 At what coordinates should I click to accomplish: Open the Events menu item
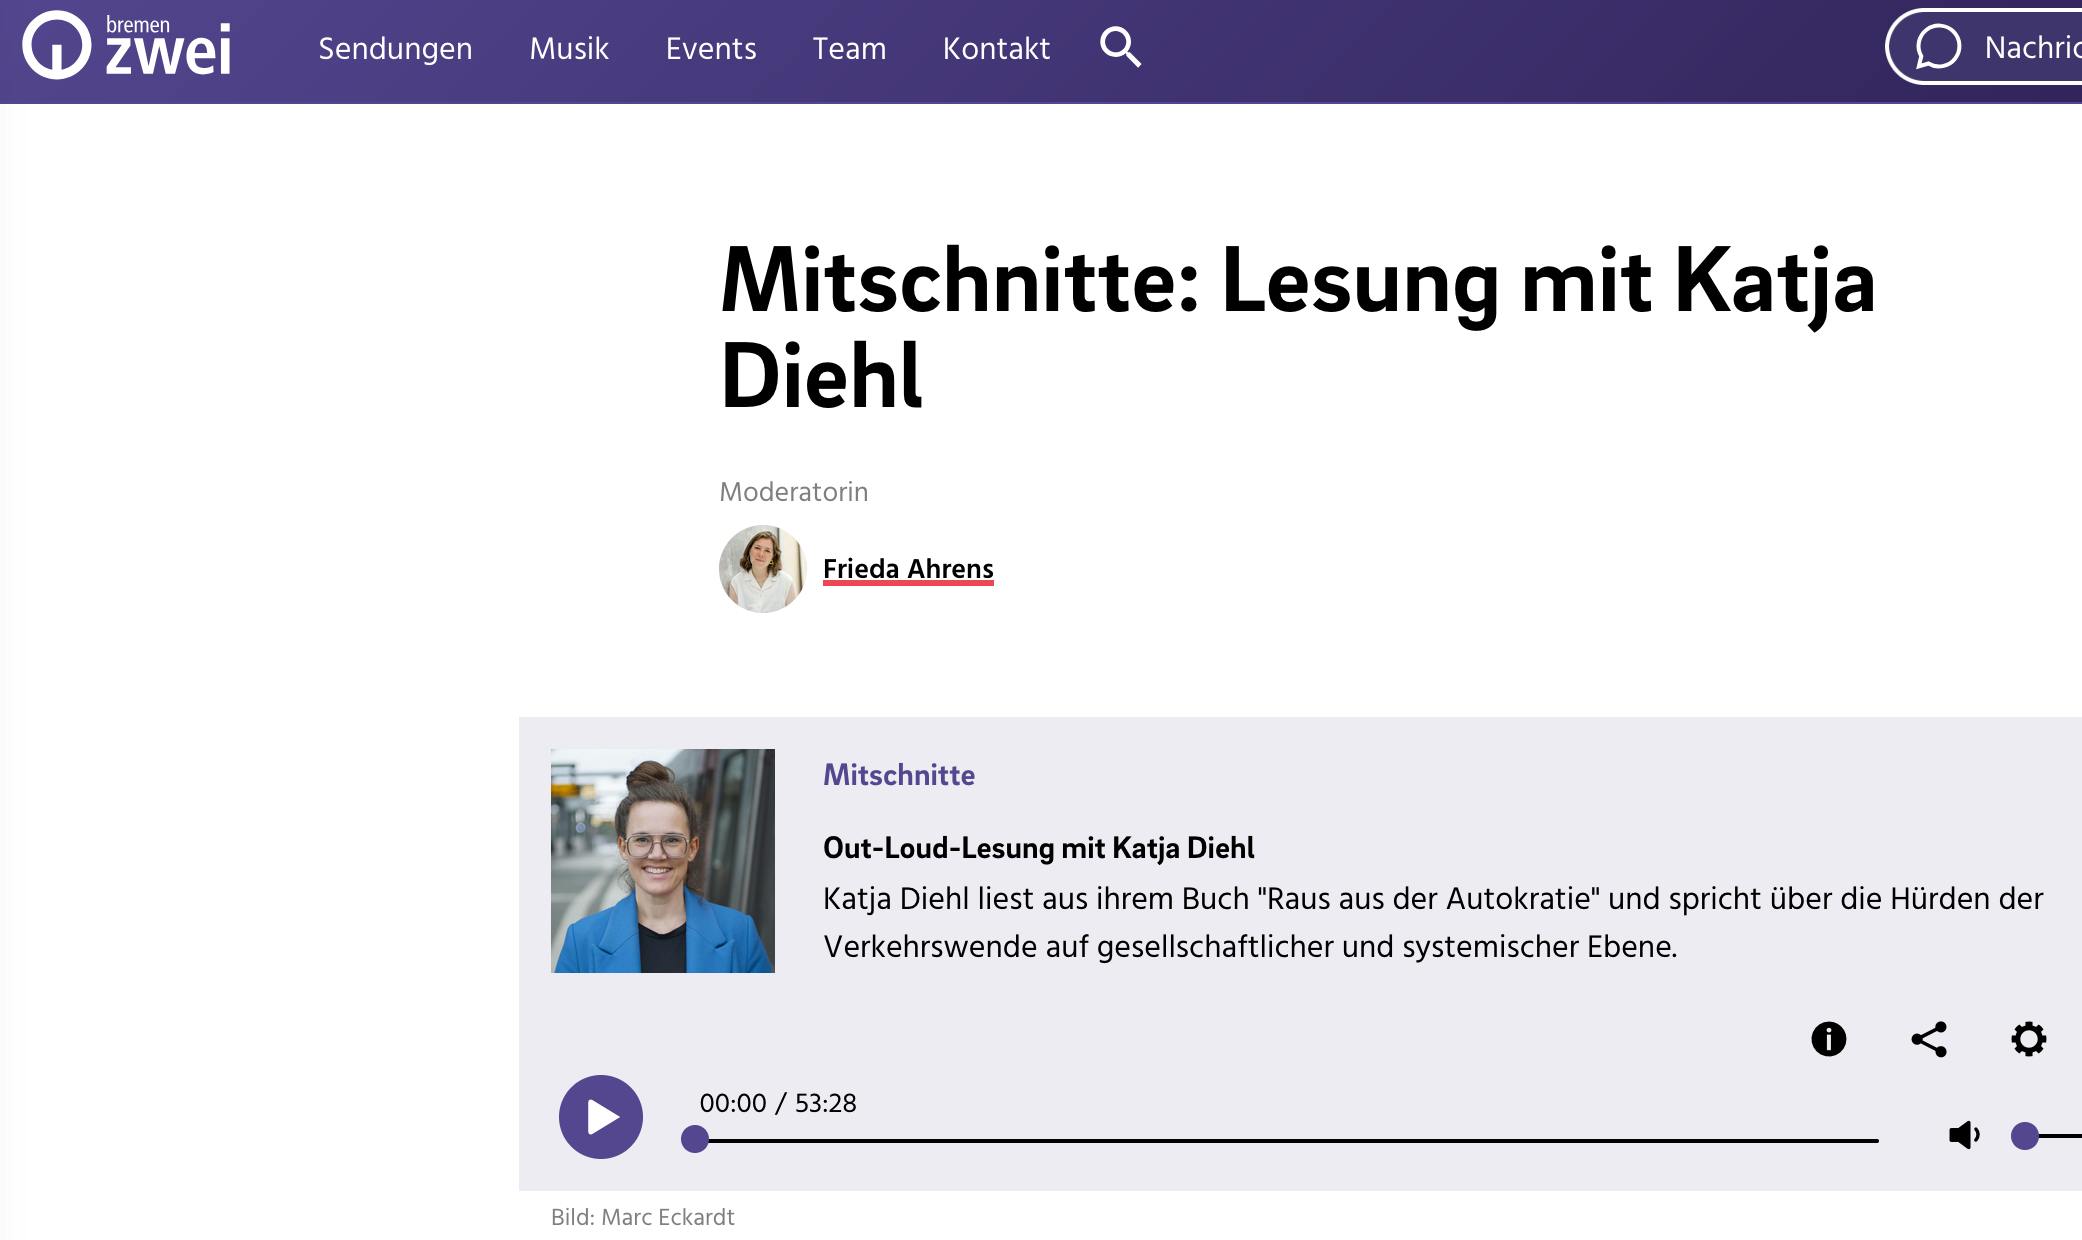click(x=711, y=48)
